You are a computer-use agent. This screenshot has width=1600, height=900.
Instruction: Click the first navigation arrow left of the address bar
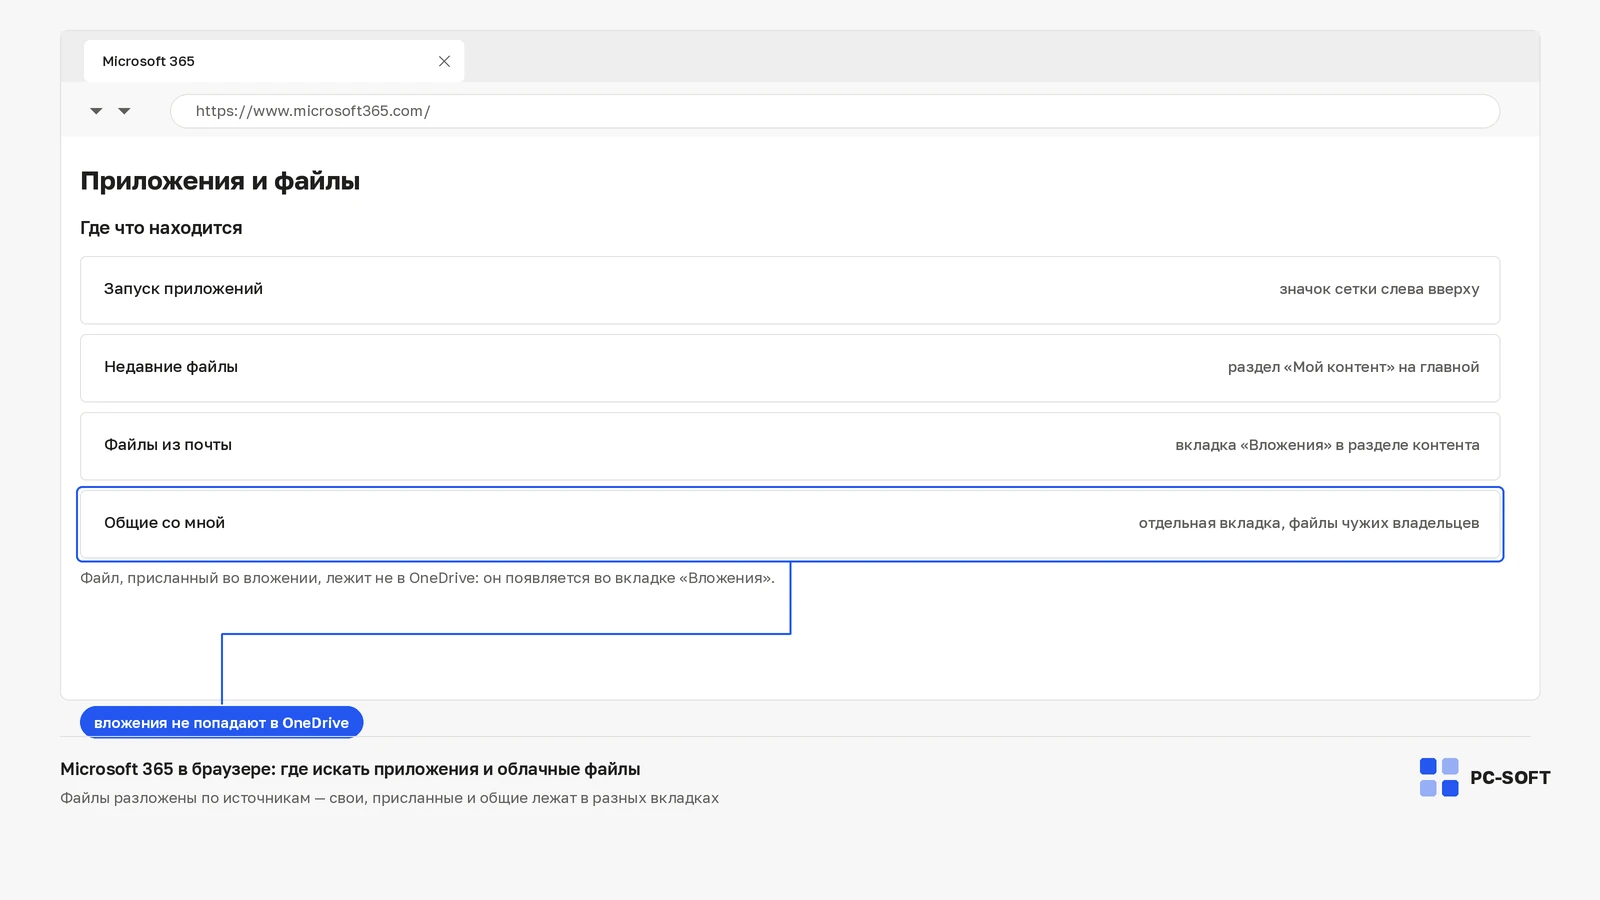pos(96,111)
